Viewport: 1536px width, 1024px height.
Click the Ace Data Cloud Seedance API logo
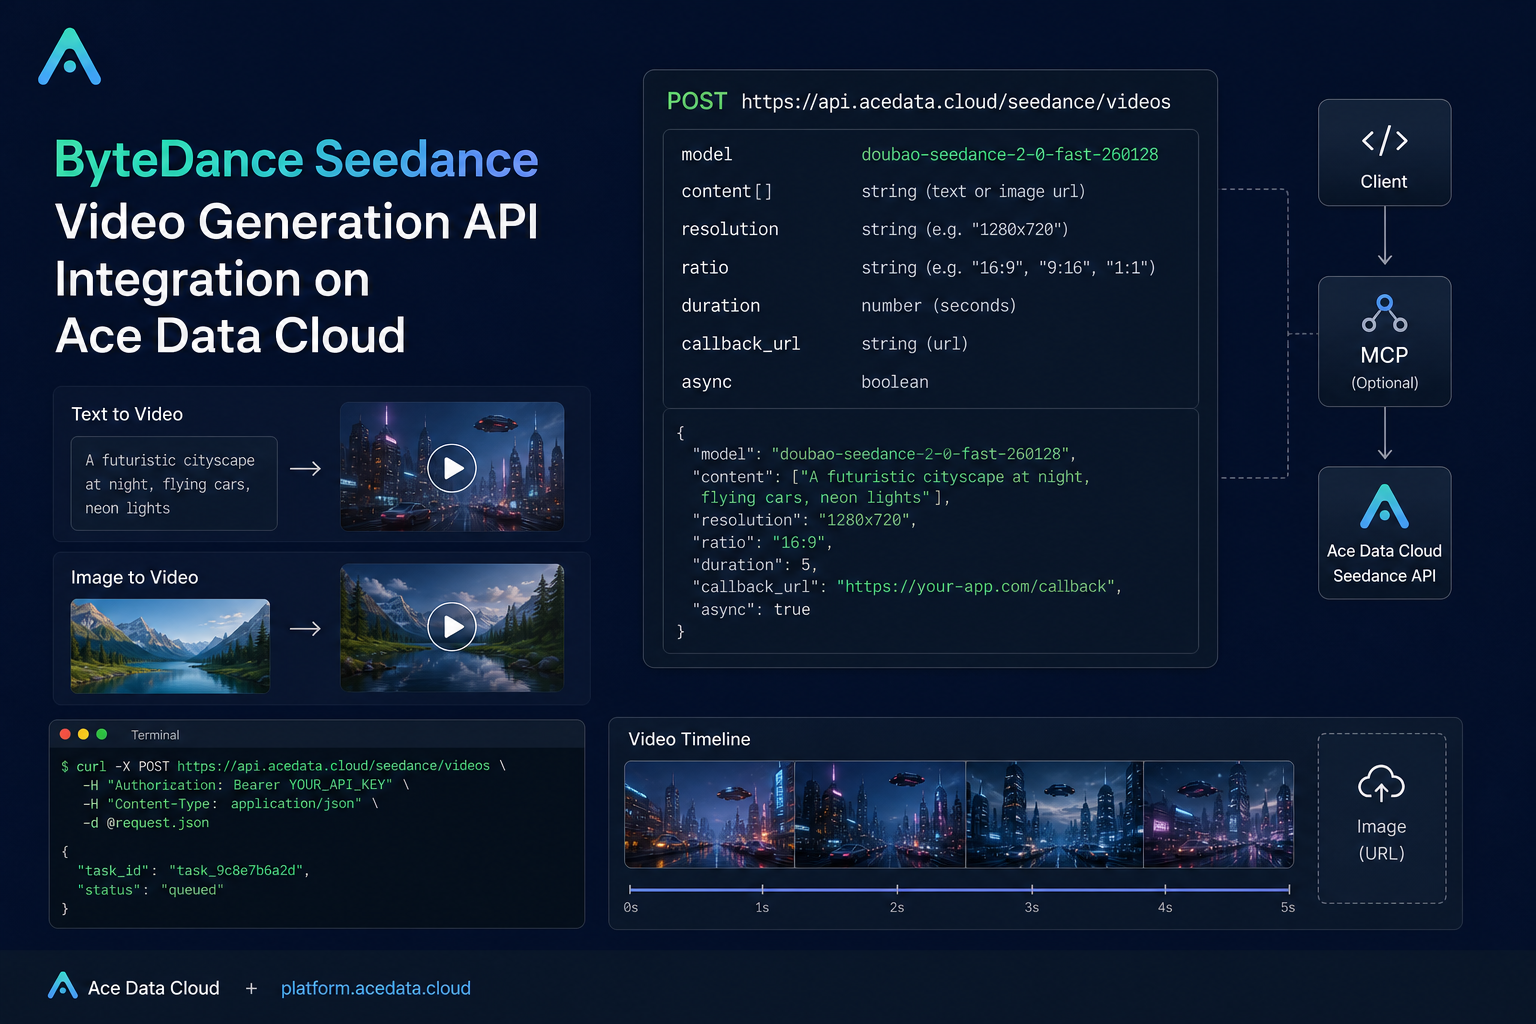coord(1384,506)
